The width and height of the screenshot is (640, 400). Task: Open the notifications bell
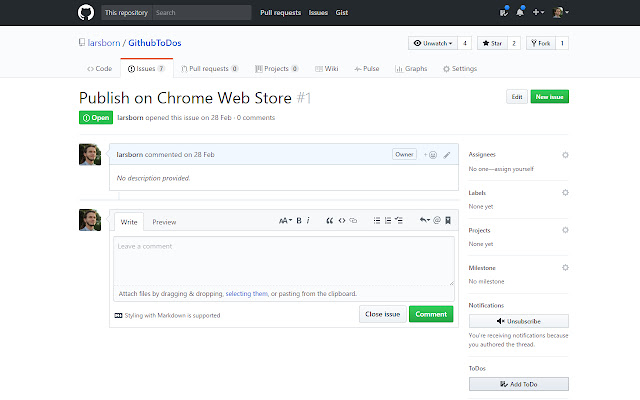(x=521, y=13)
